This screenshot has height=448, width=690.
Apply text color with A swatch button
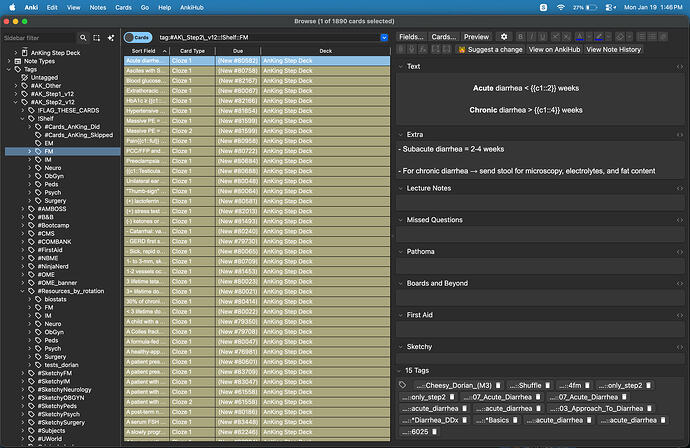tap(580, 37)
